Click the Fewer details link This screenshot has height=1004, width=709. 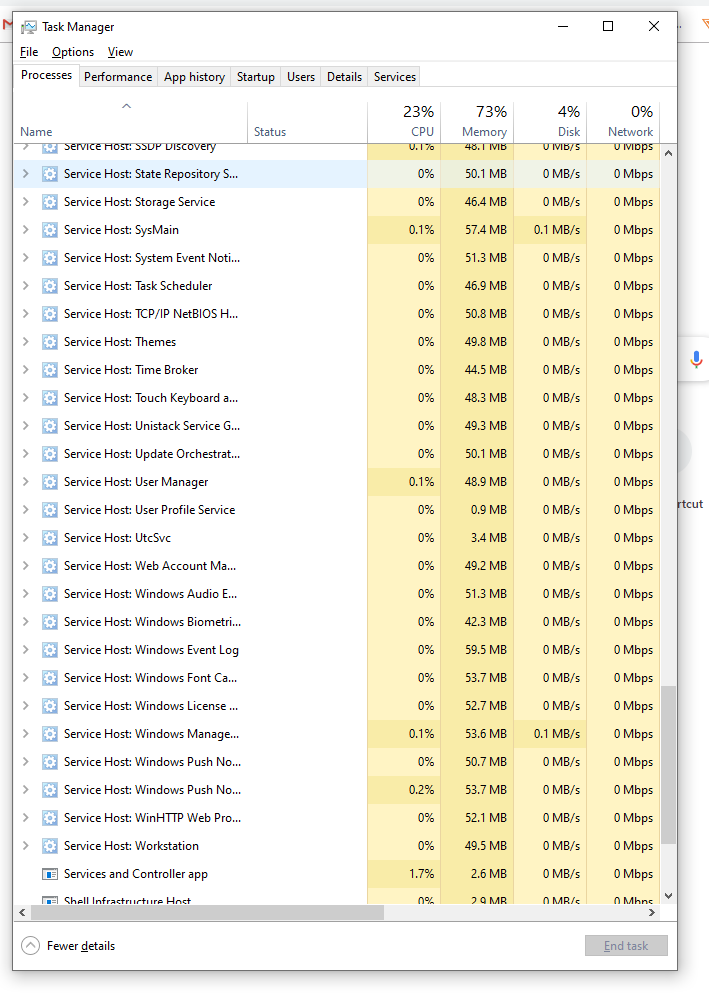[x=81, y=946]
